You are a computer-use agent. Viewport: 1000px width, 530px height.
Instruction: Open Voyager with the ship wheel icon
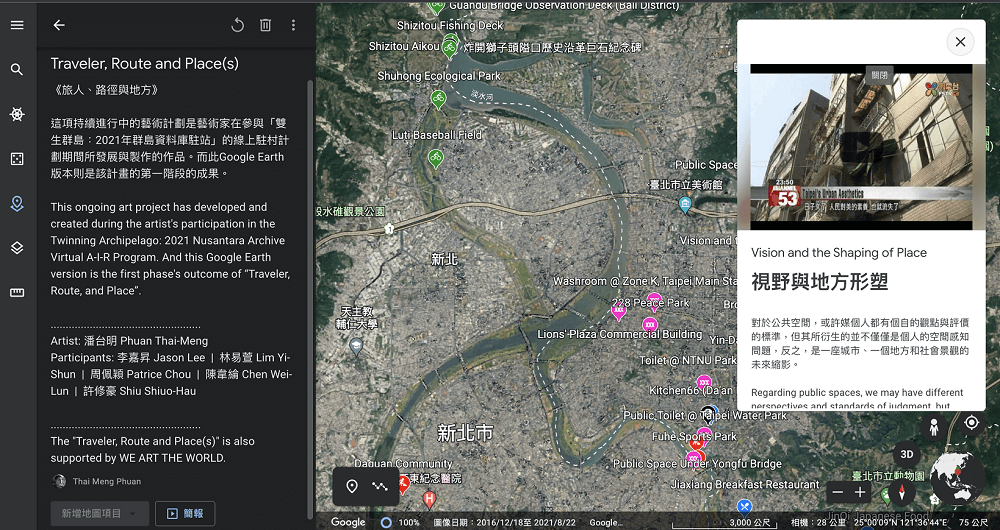[x=17, y=114]
